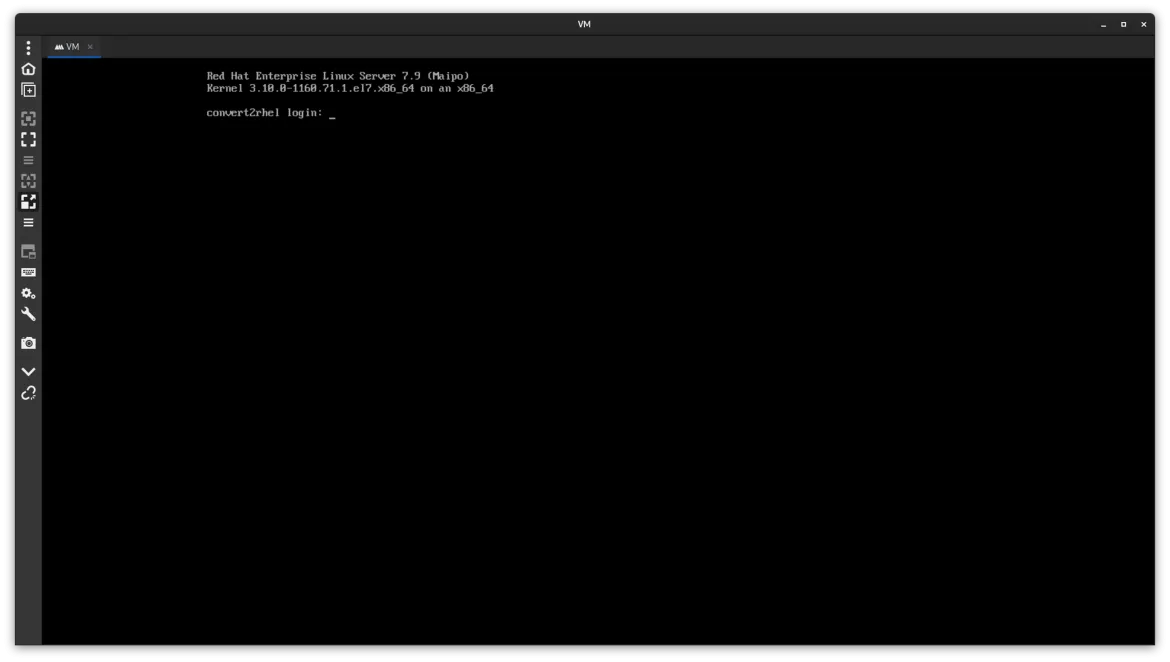Screen dimensions: 1170x662
Task: Expand the chevron at the sidebar bottom
Action: click(28, 370)
